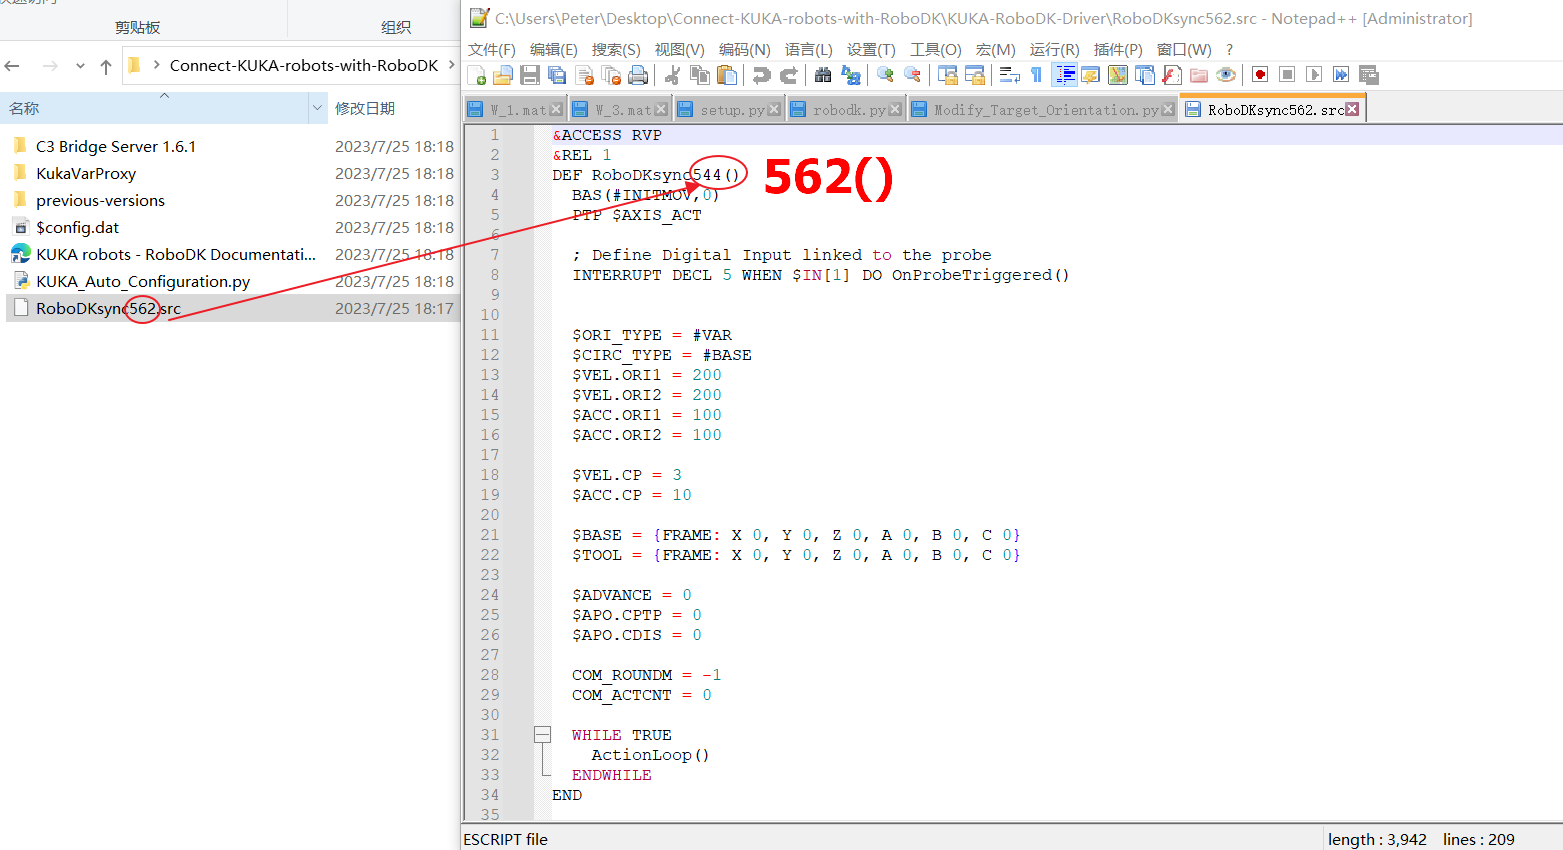Viewport: 1563px width, 850px height.
Task: Open the 编码(N) menu
Action: pyautogui.click(x=744, y=49)
